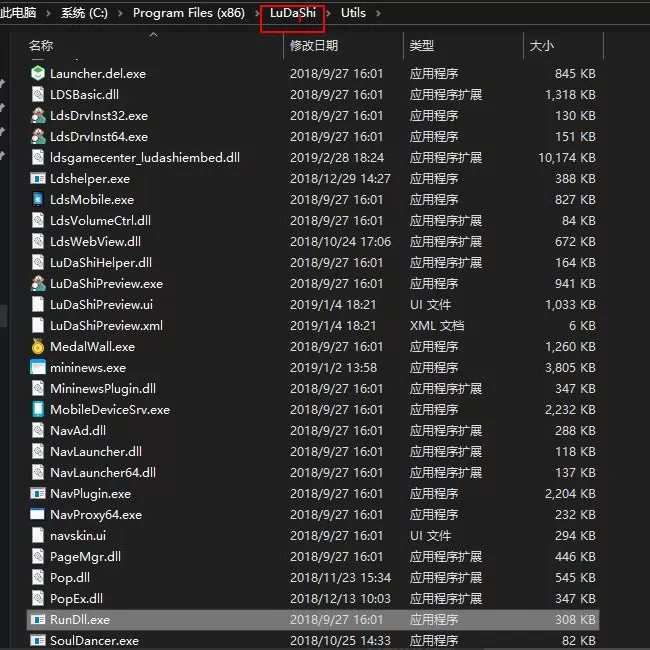Click the Ldshelper.exe application icon
This screenshot has height=650, width=650.
point(38,179)
